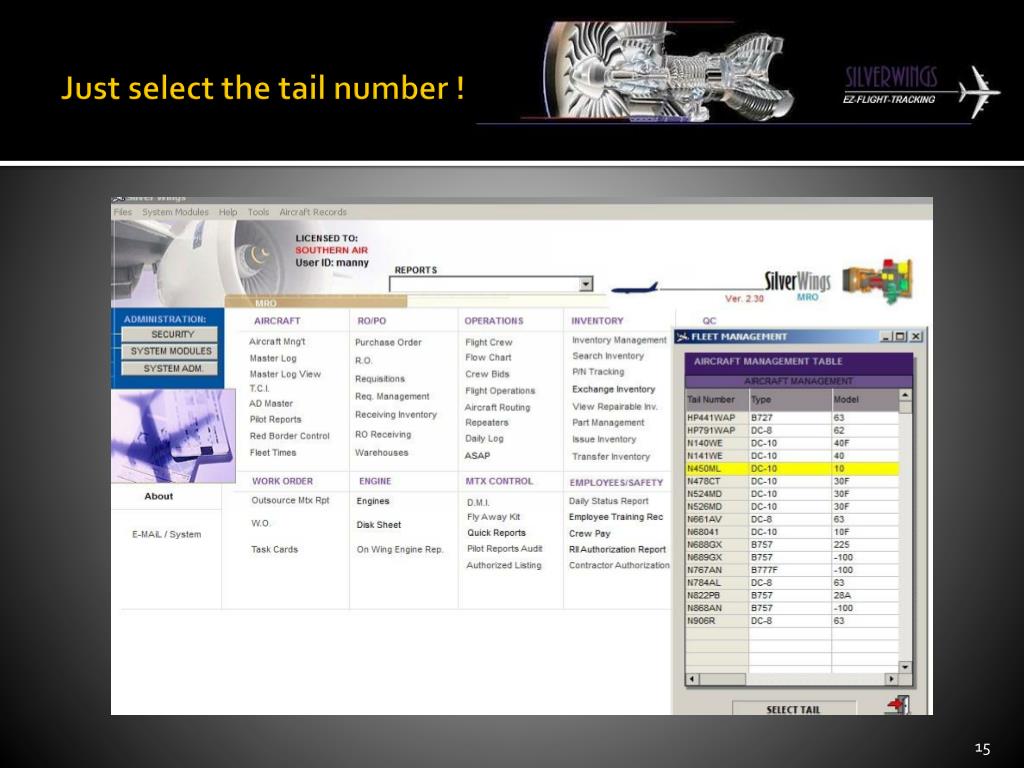Open E-MAIL / System
This screenshot has height=768, width=1024.
coord(167,534)
